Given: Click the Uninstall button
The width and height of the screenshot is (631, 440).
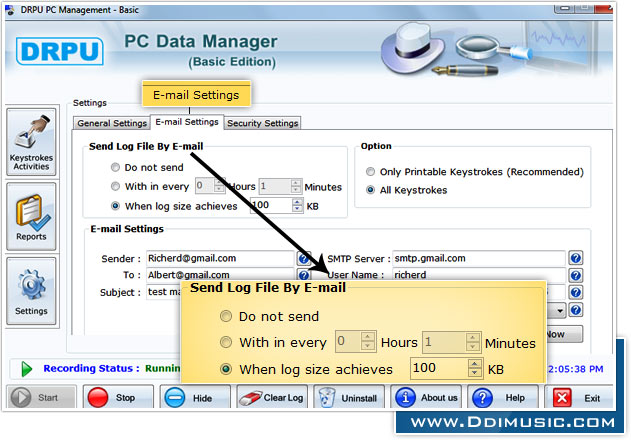Looking at the screenshot, I should click(349, 398).
